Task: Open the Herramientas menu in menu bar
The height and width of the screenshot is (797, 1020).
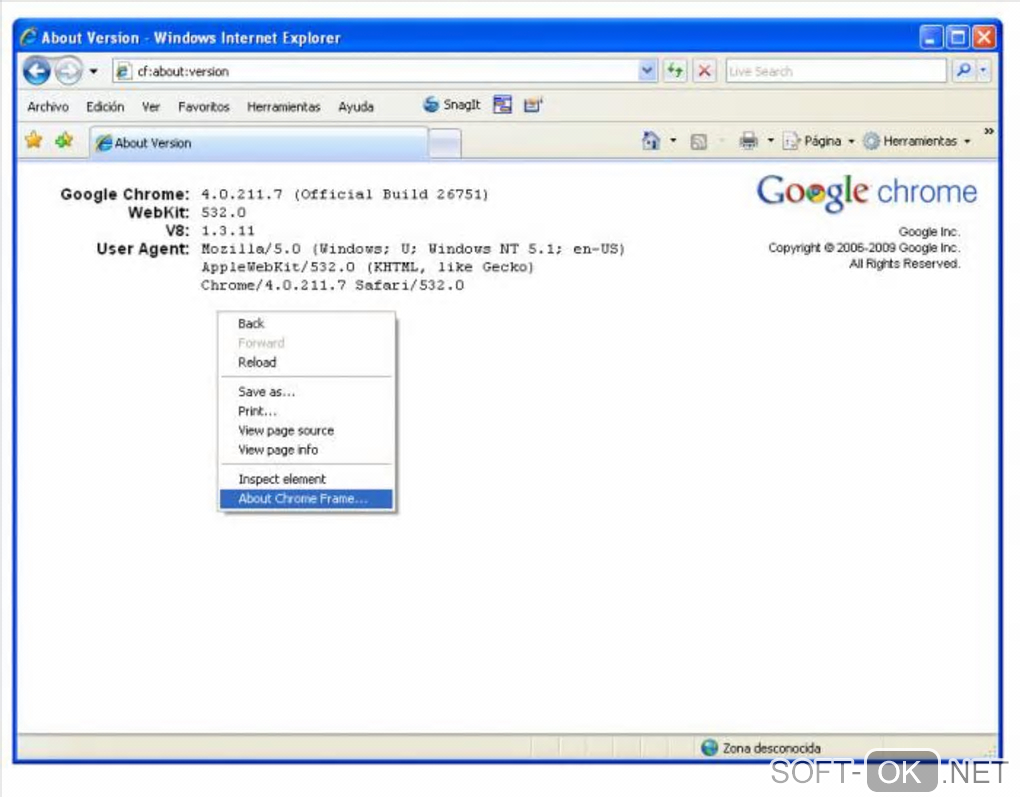Action: click(x=284, y=107)
